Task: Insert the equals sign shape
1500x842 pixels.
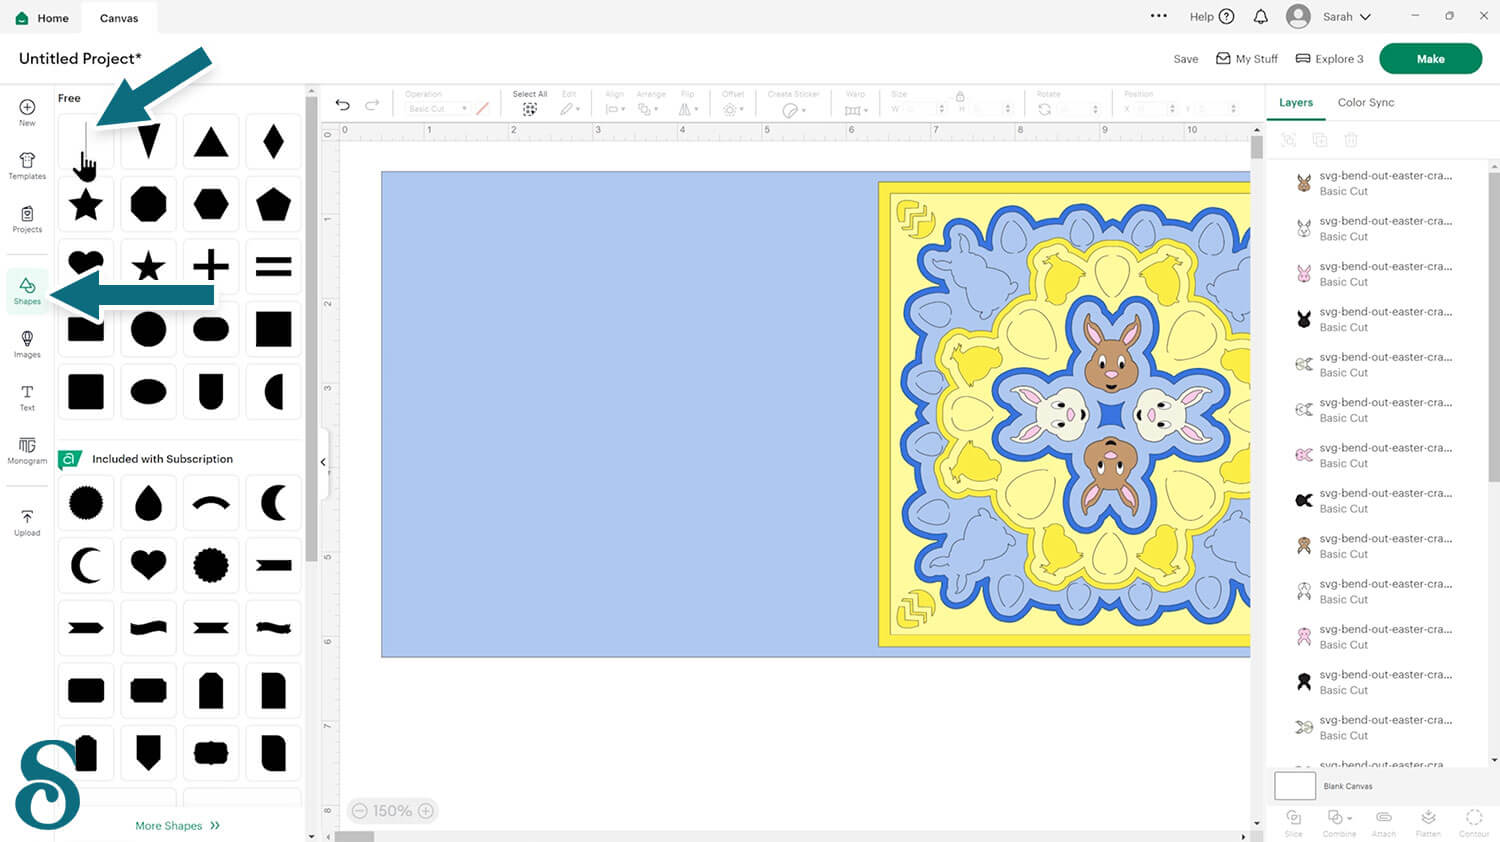Action: coord(273,266)
